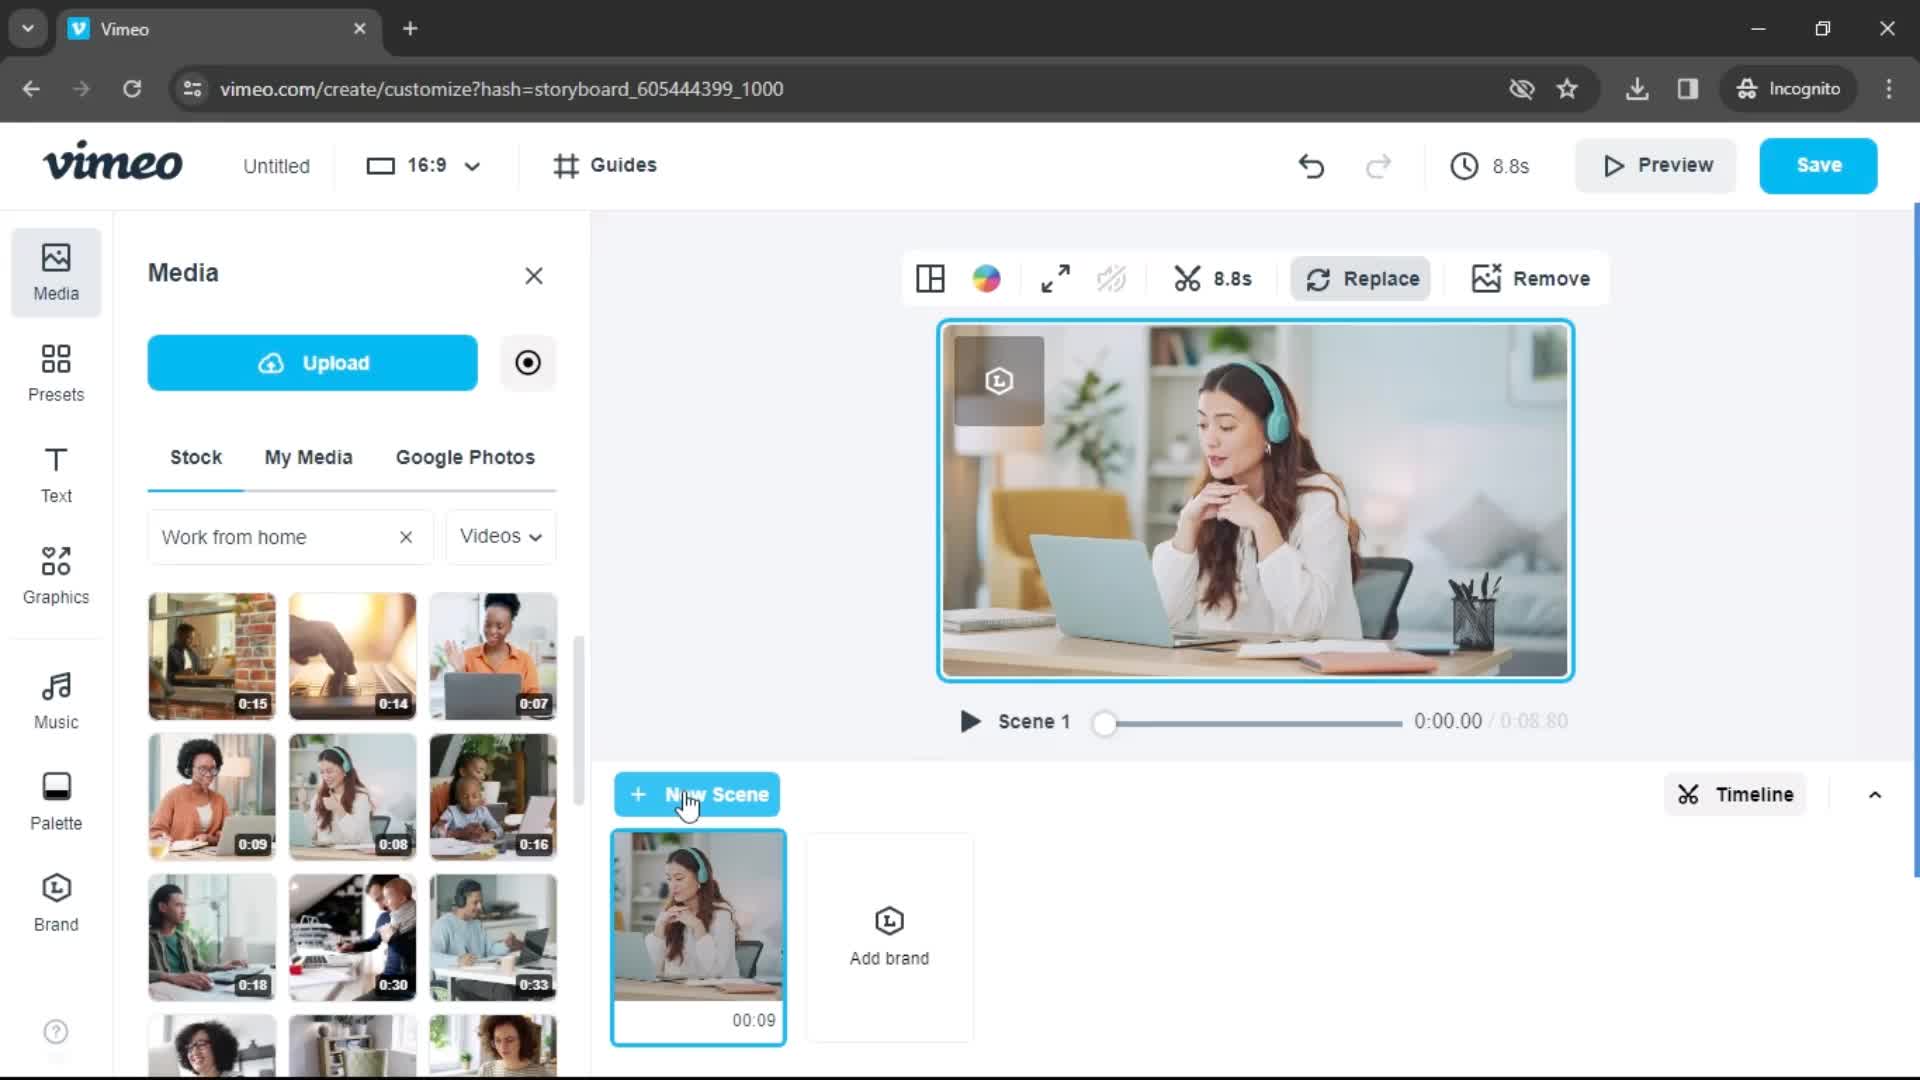
Task: Undo the last action
Action: [x=1311, y=166]
